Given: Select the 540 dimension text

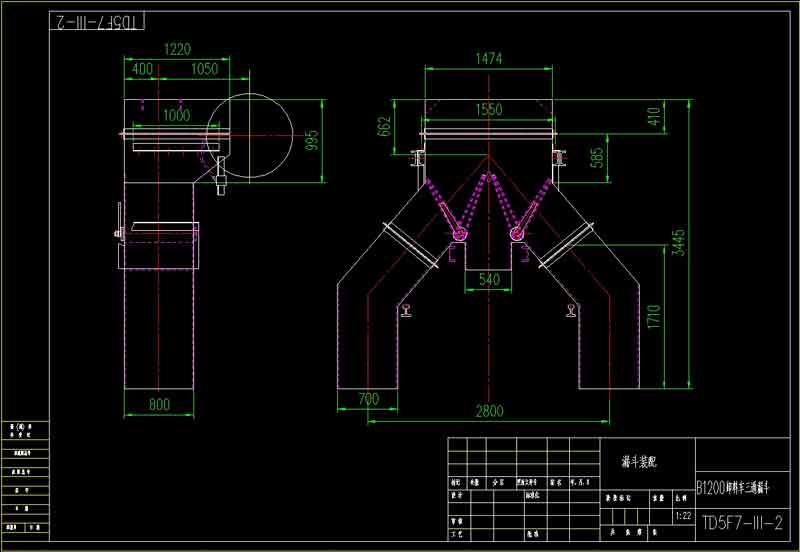Looking at the screenshot, I should point(489,280).
